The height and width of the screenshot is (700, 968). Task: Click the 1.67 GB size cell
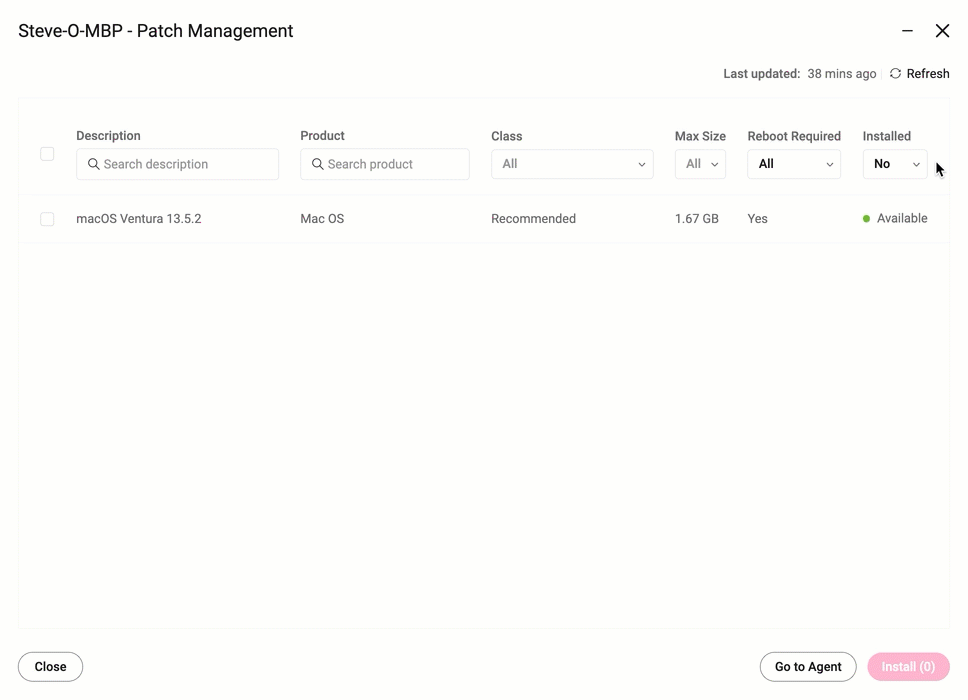pyautogui.click(x=696, y=219)
